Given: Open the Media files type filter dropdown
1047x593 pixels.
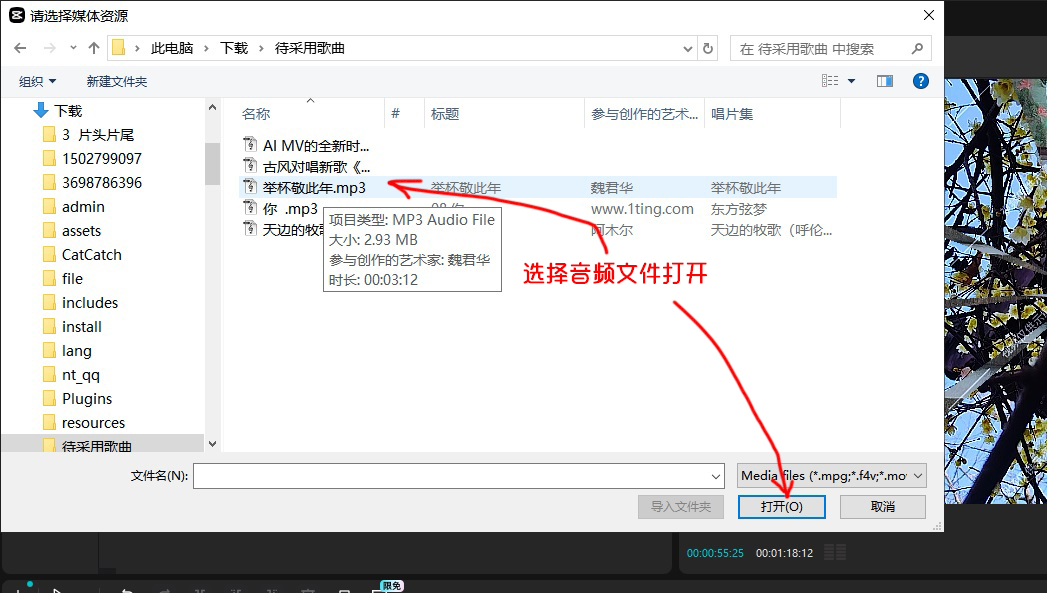Looking at the screenshot, I should tap(832, 476).
